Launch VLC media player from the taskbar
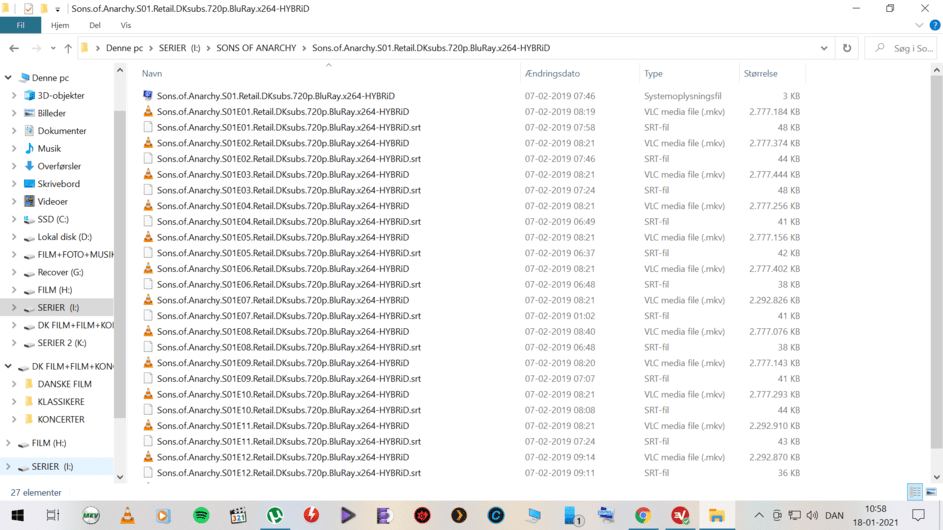Viewport: 943px width, 530px height. (x=127, y=516)
